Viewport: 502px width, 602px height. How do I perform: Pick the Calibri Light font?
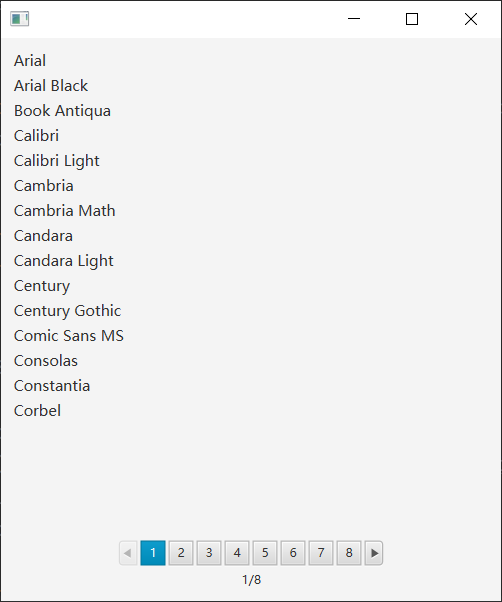tap(56, 161)
